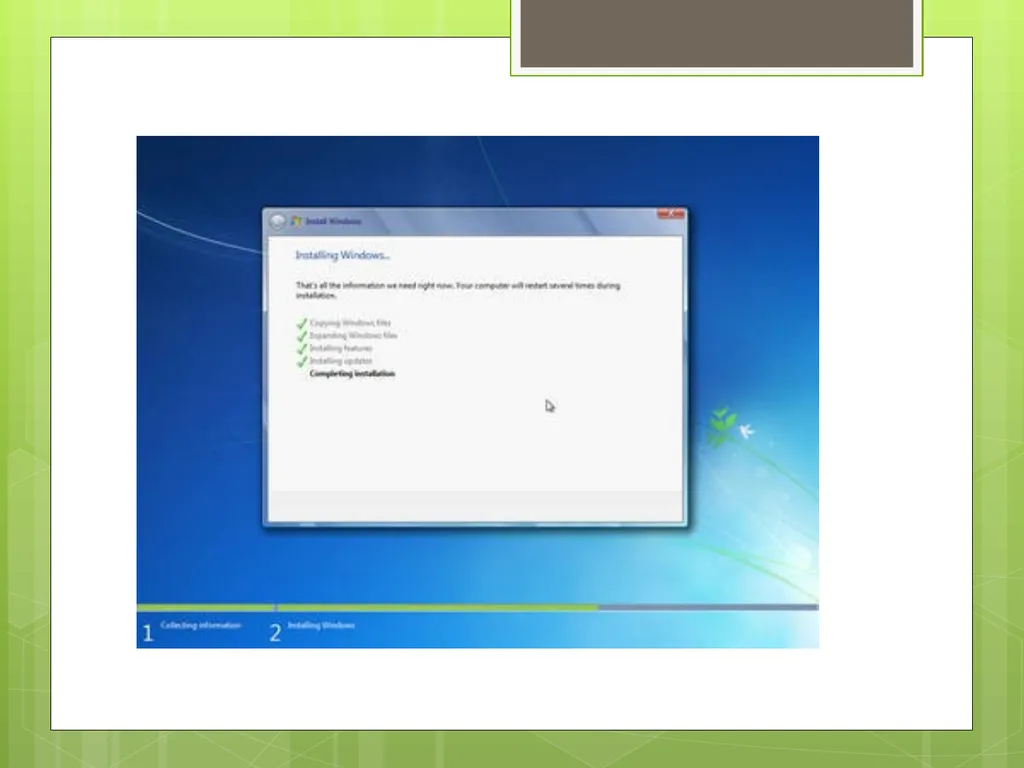Click the "That's all the information" message text

(458, 290)
